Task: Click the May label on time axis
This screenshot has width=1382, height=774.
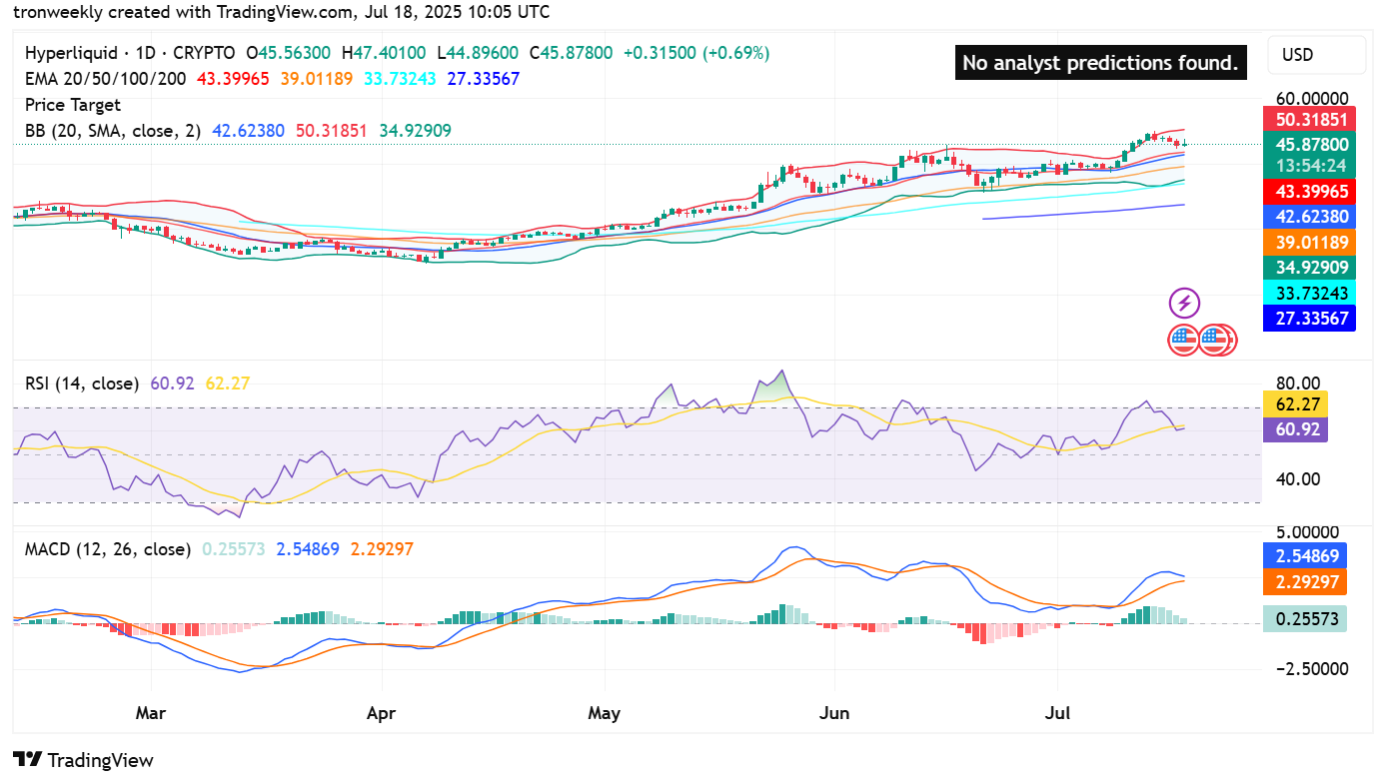Action: click(x=604, y=713)
